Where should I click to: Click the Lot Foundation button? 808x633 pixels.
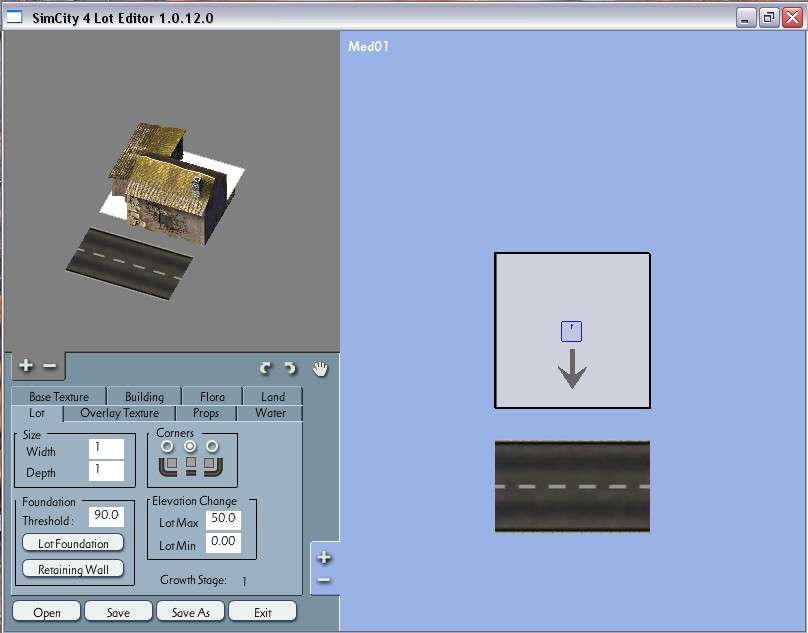coord(73,543)
